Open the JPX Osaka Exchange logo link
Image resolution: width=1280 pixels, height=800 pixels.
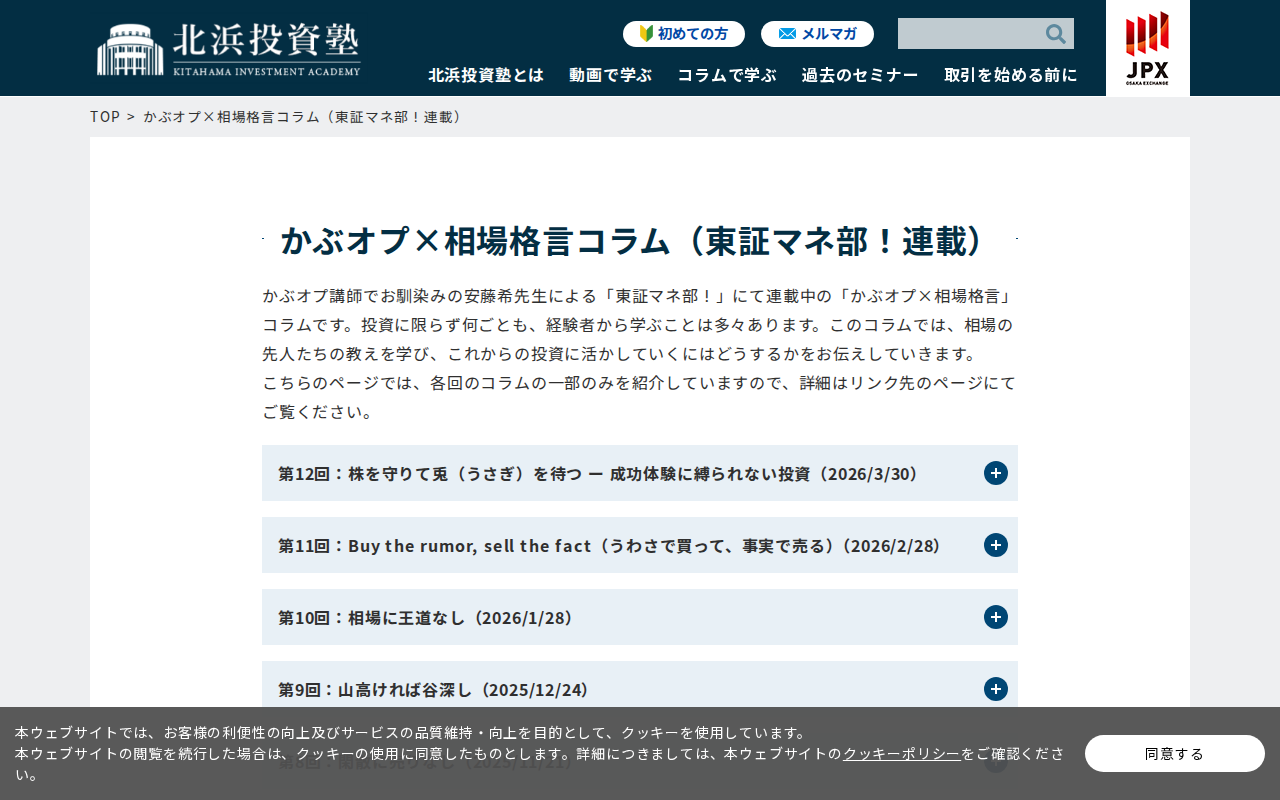coord(1147,48)
